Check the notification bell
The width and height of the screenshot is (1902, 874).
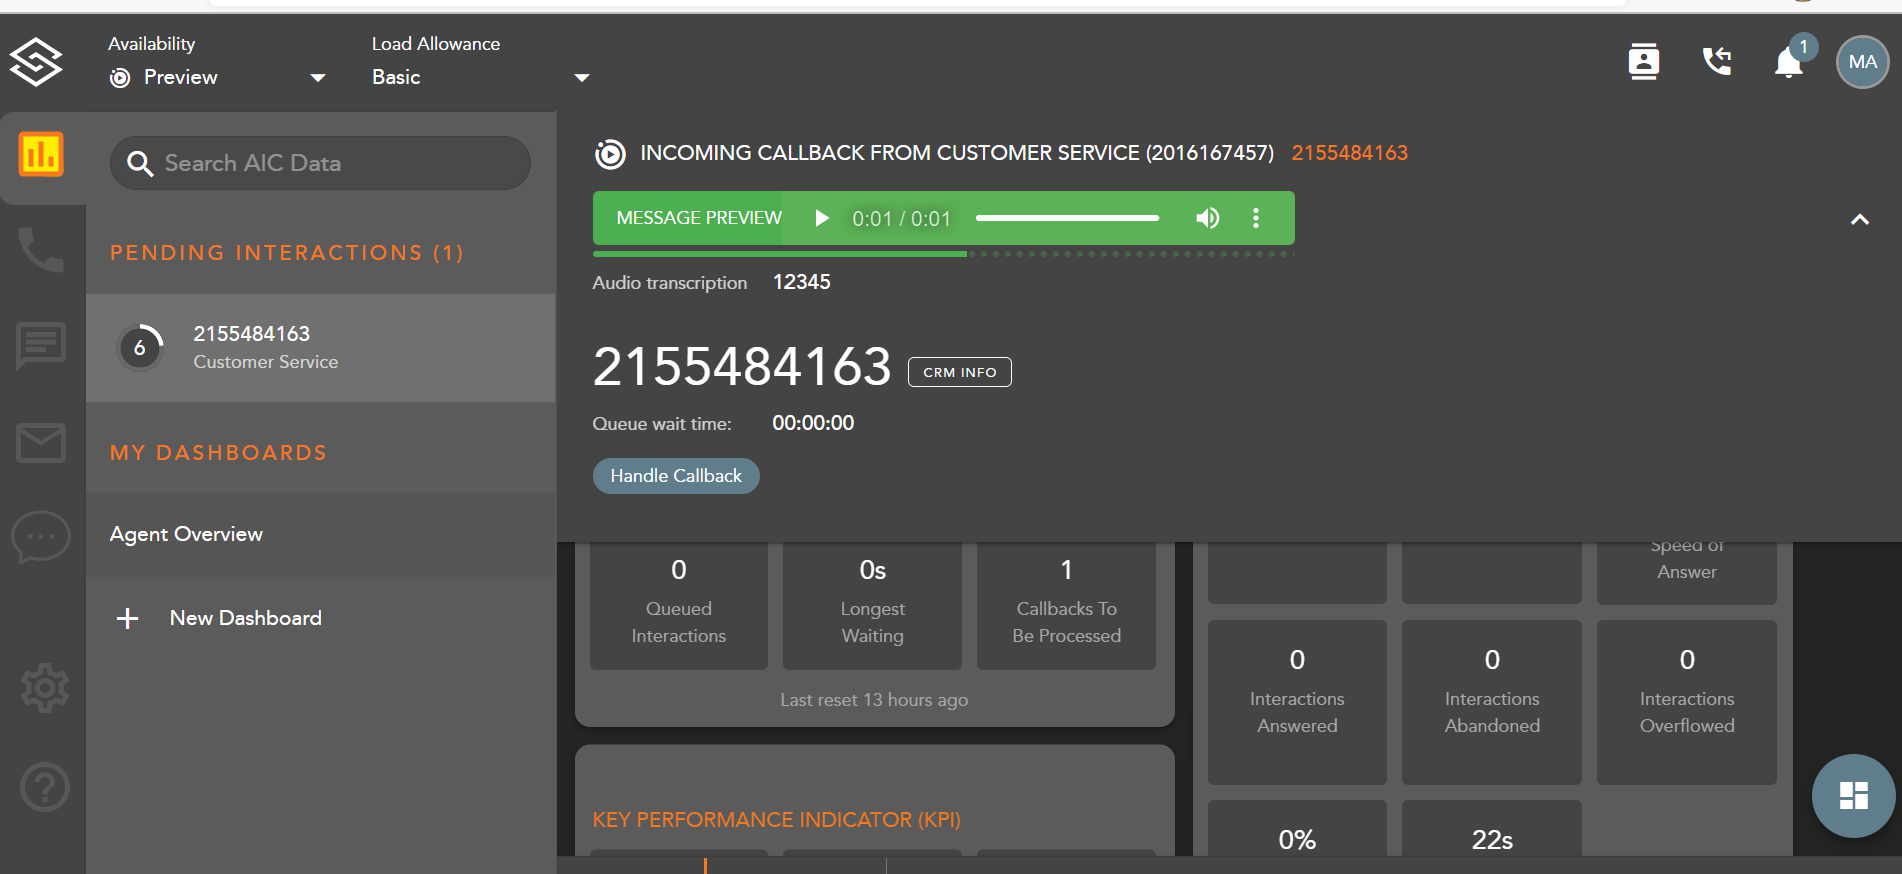click(x=1788, y=63)
